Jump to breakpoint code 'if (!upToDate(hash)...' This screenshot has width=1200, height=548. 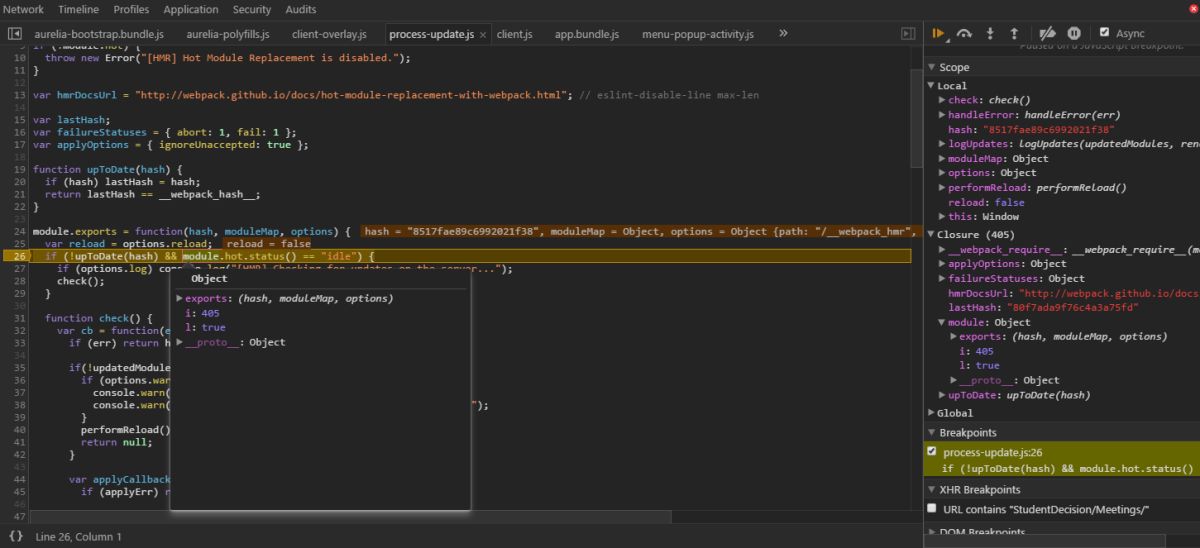coord(1067,468)
